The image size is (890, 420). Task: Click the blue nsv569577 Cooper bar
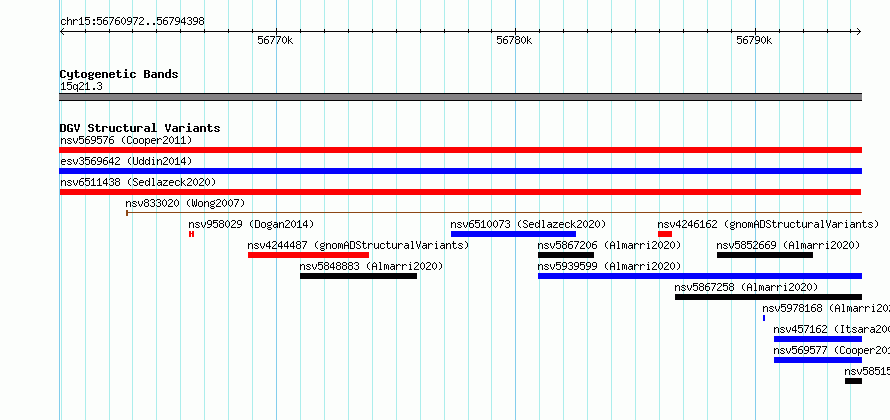pos(818,360)
